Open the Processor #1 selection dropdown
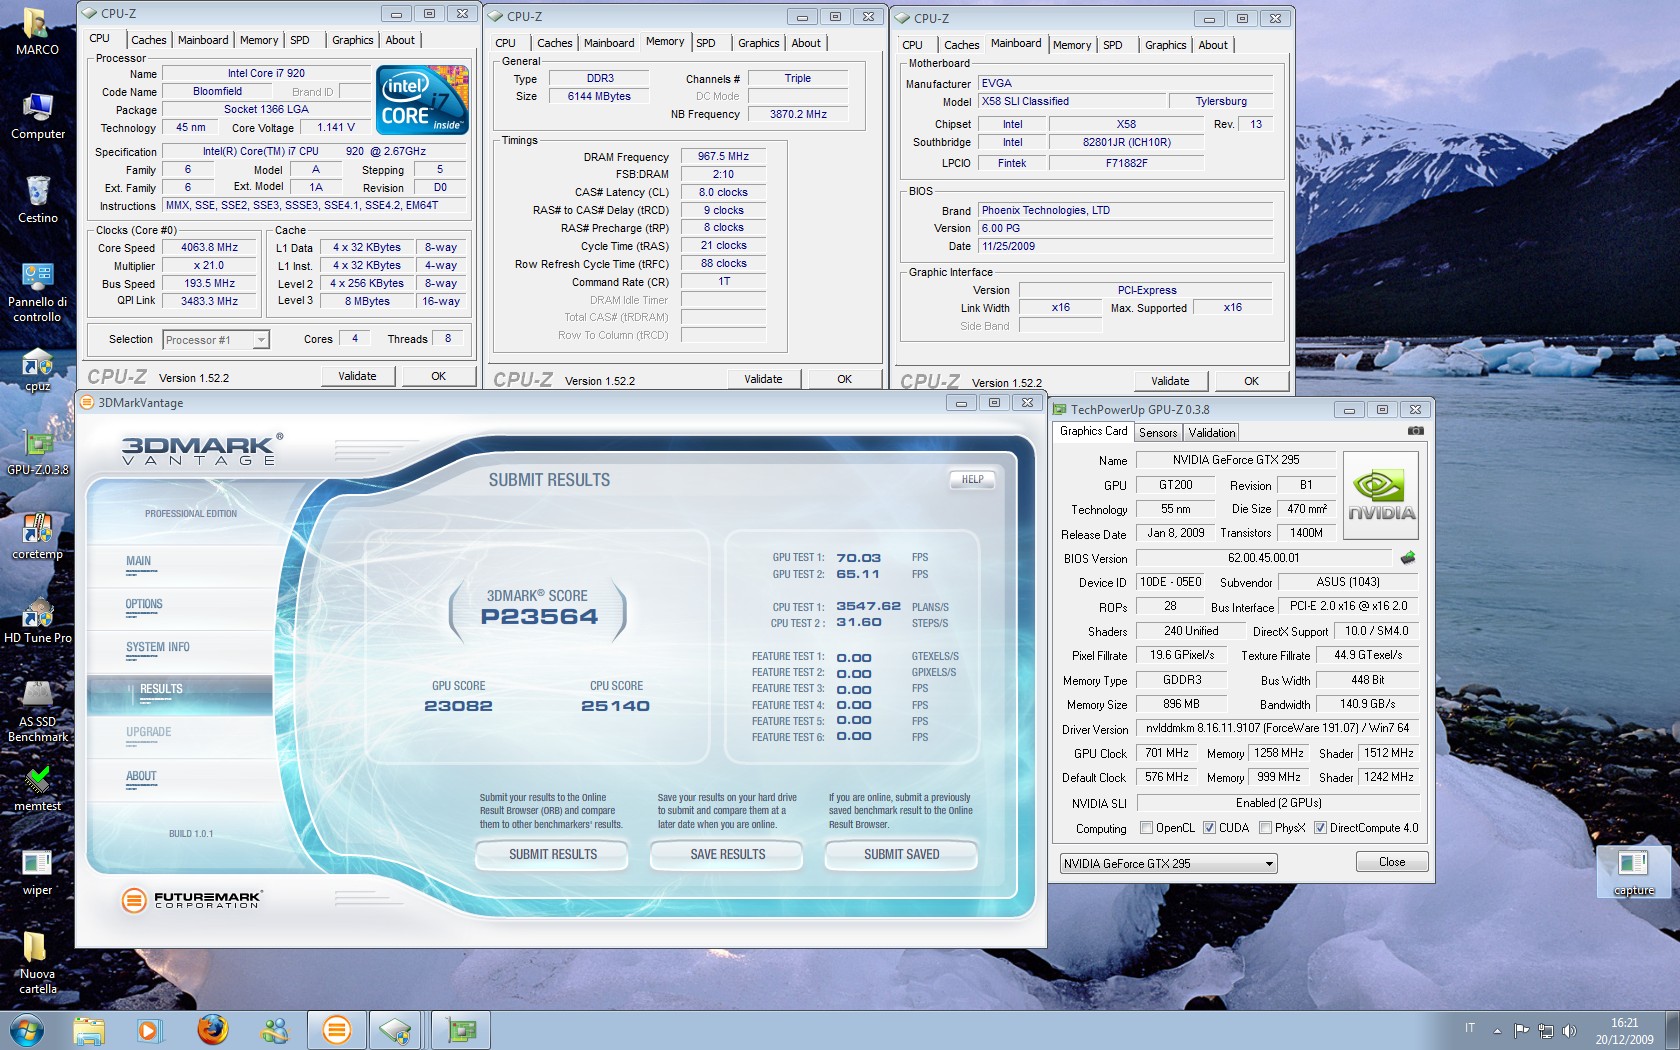The image size is (1680, 1050). (x=216, y=340)
